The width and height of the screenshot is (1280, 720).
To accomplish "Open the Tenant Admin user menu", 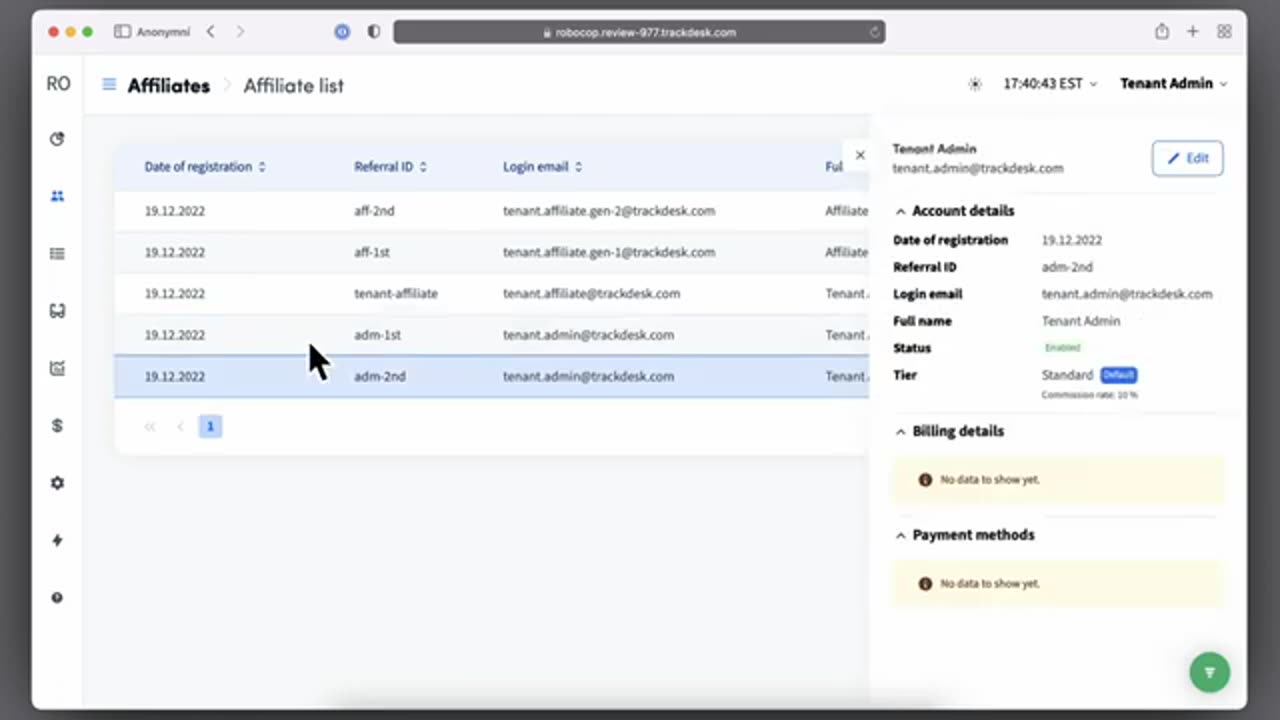I will pyautogui.click(x=1173, y=84).
